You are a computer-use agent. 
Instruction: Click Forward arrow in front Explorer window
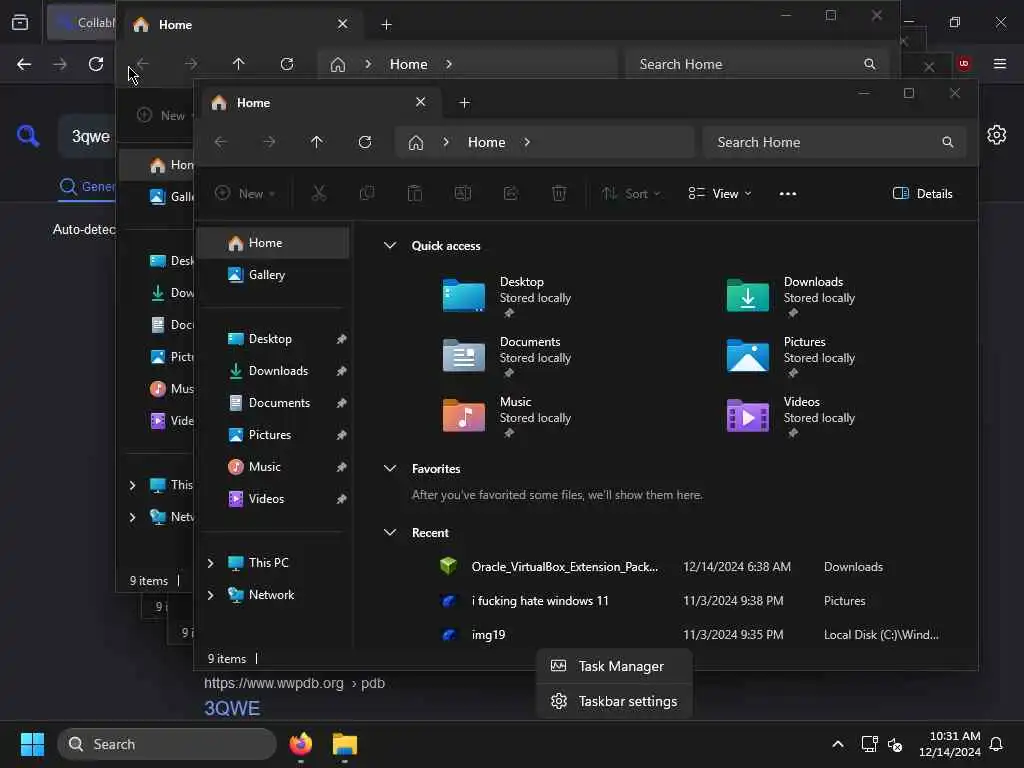point(269,142)
